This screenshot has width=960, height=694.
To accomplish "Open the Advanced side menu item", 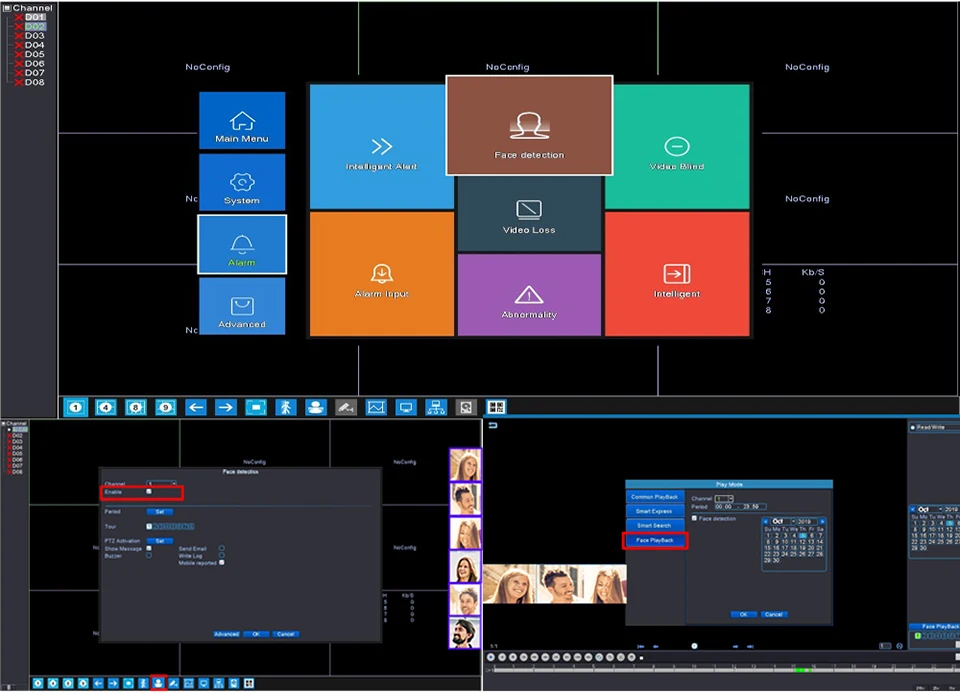I will 242,306.
